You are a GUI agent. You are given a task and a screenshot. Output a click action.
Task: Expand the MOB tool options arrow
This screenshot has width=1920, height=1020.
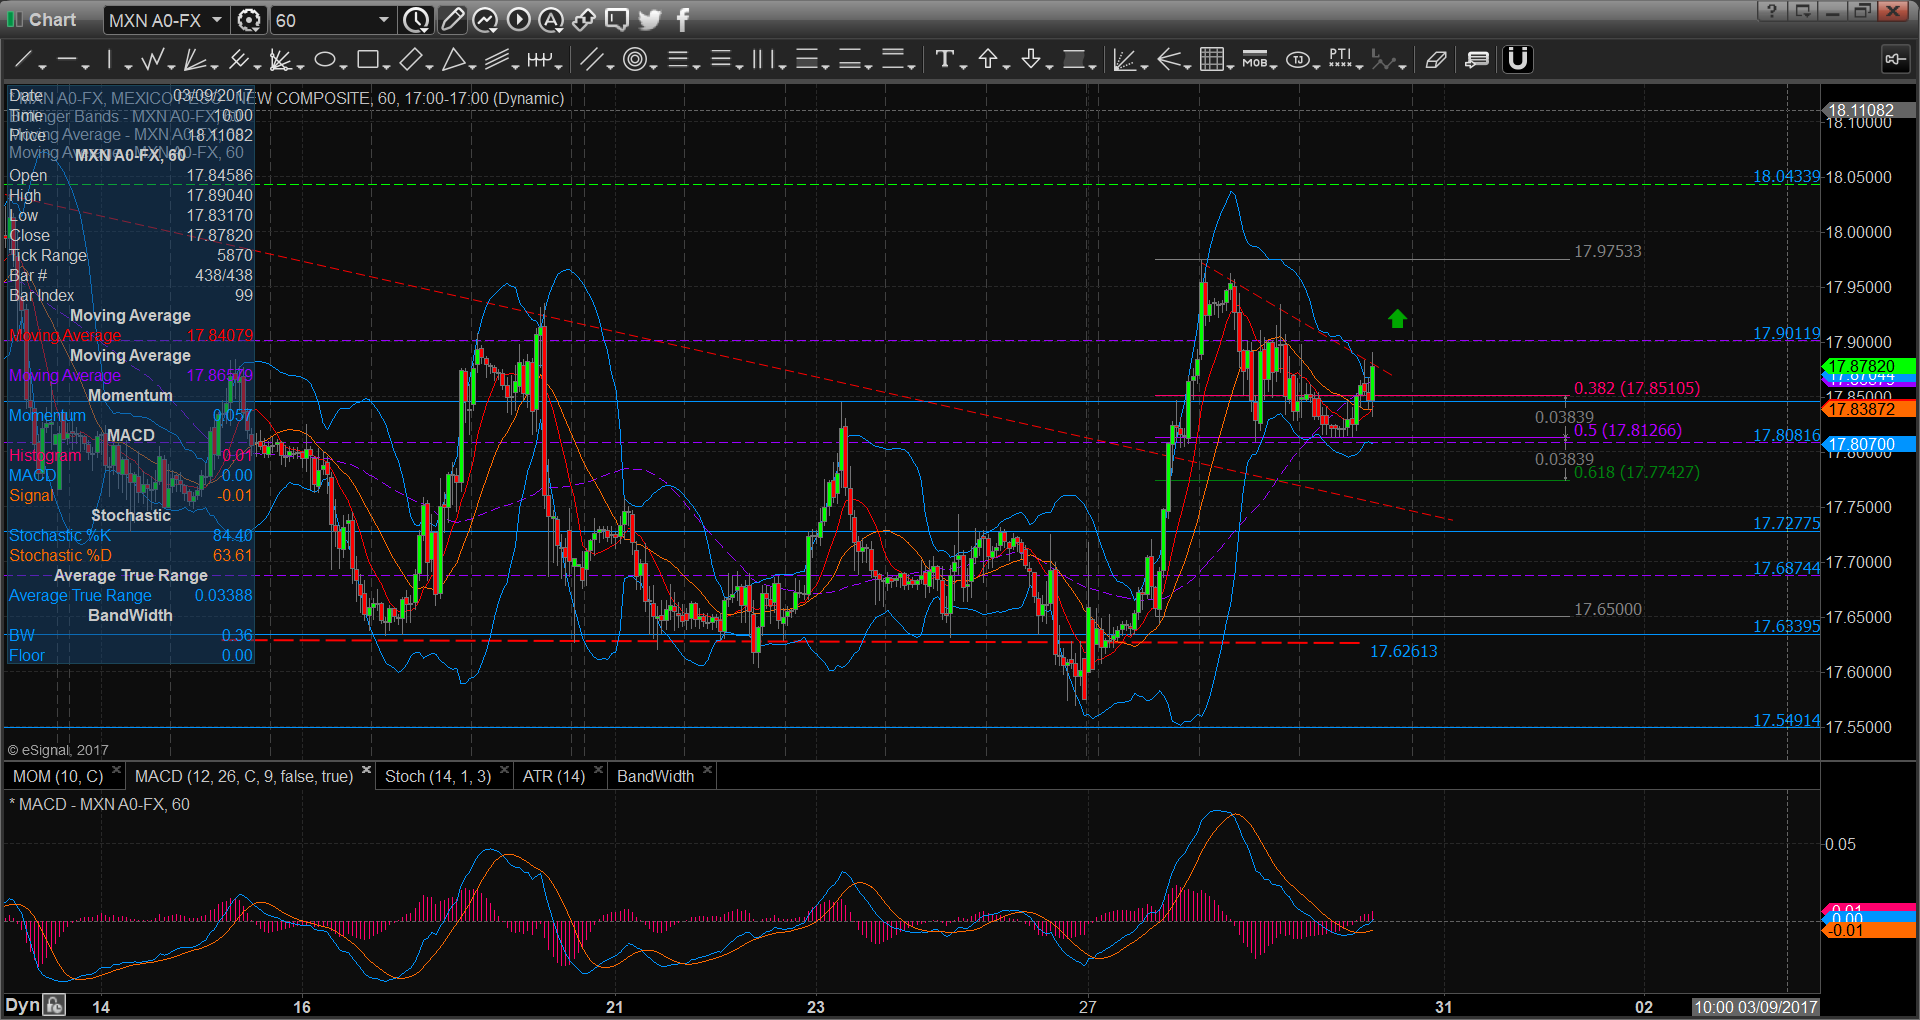(1274, 66)
